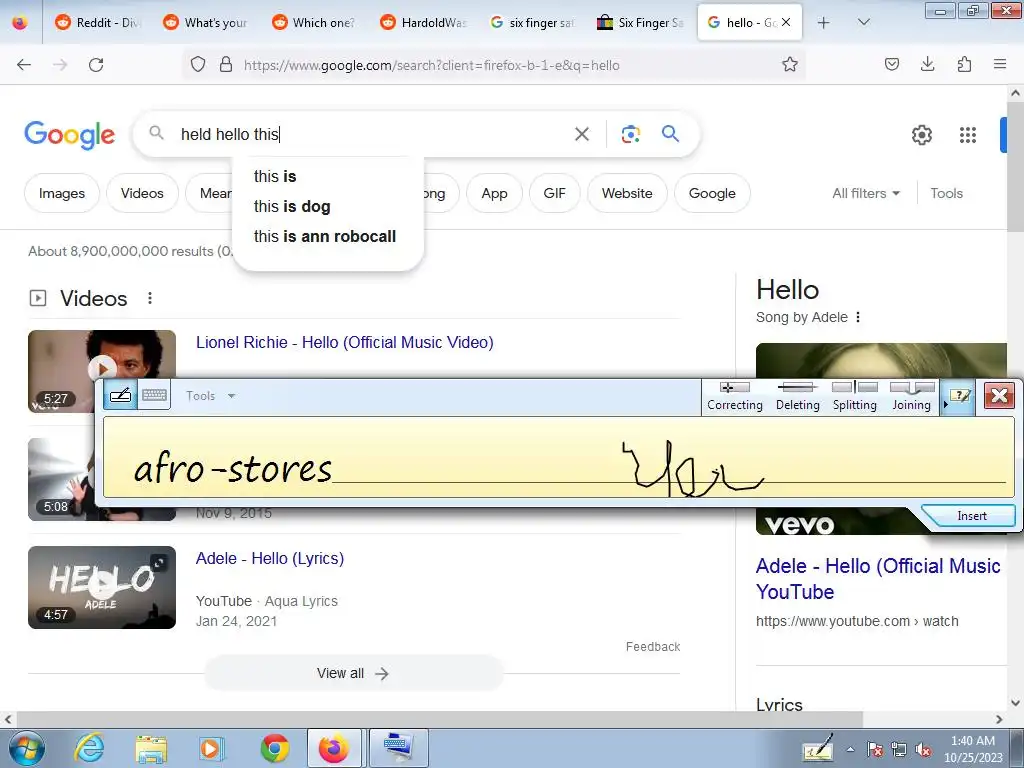Screen dimensions: 1024x768
Task: Filter results by App
Action: tap(494, 193)
